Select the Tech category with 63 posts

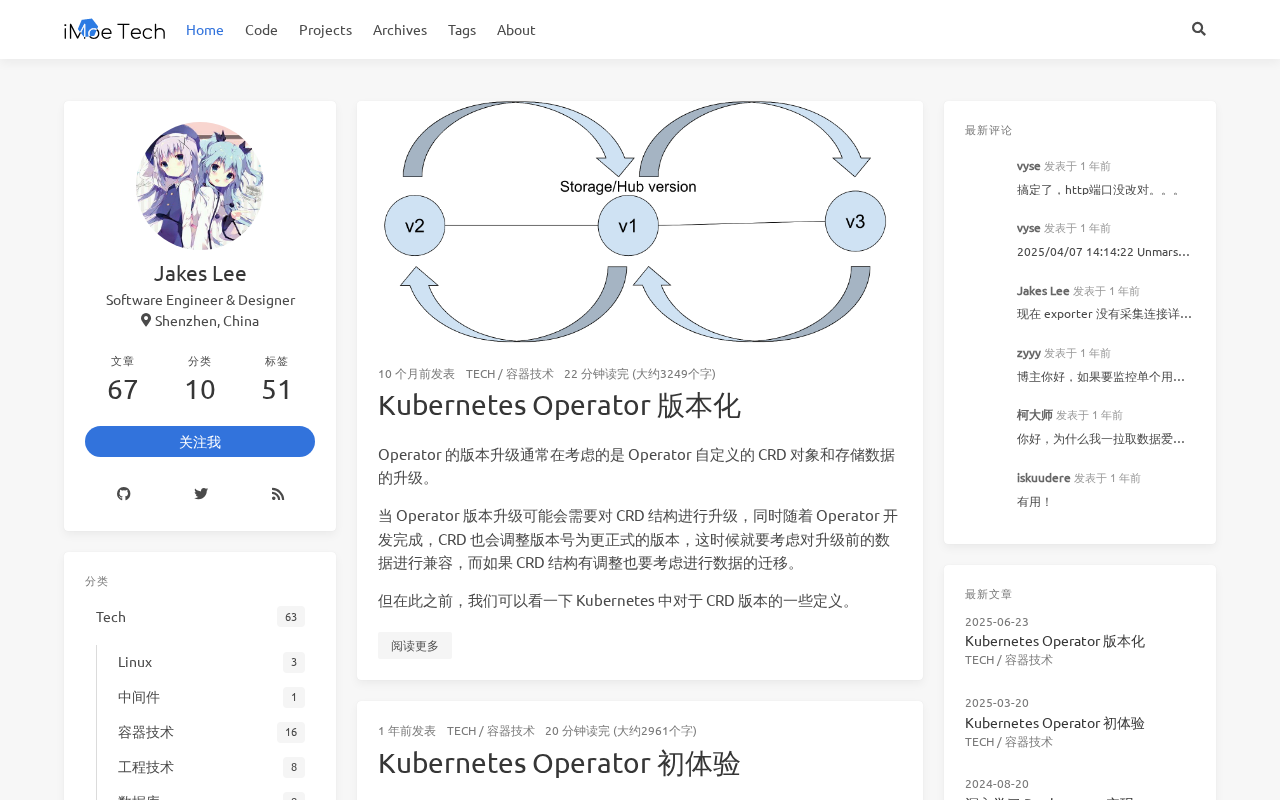[x=200, y=616]
